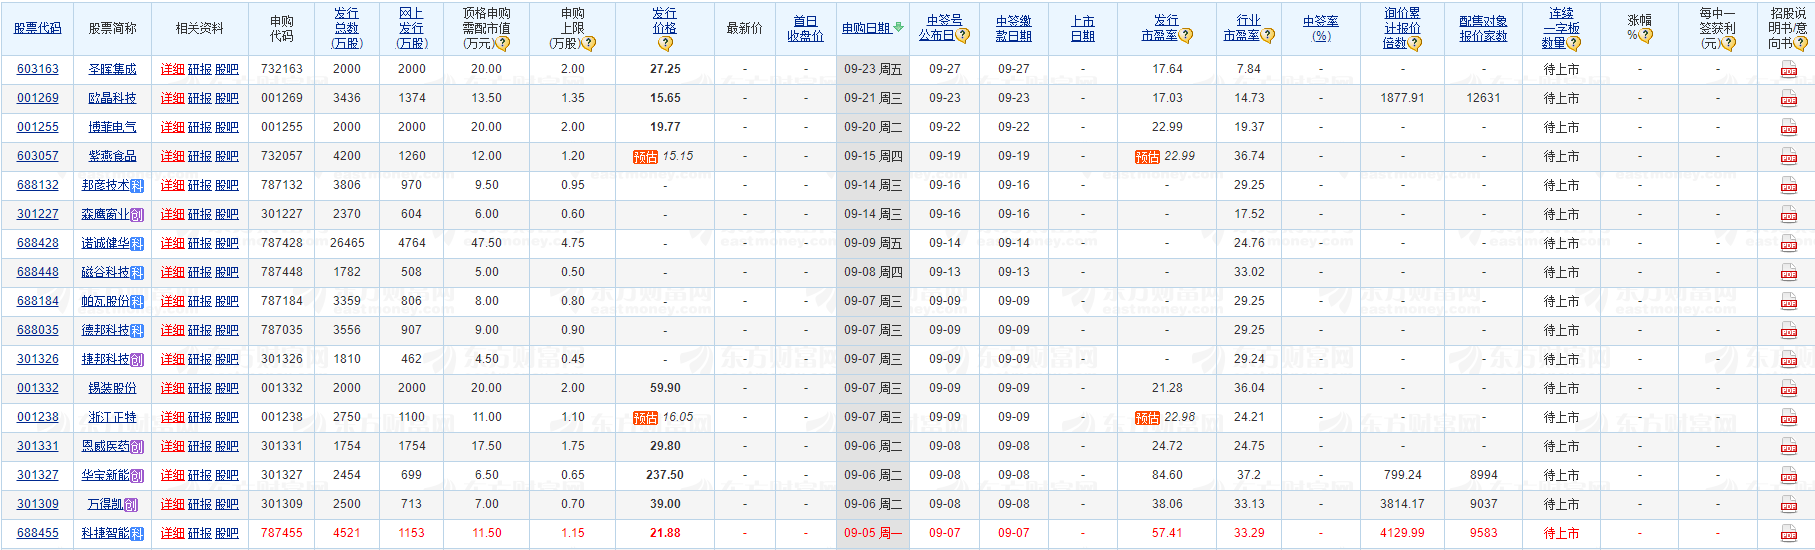The height and width of the screenshot is (550, 1815).
Task: Click help icon beside 中签号公布日 header
Action: [963, 36]
